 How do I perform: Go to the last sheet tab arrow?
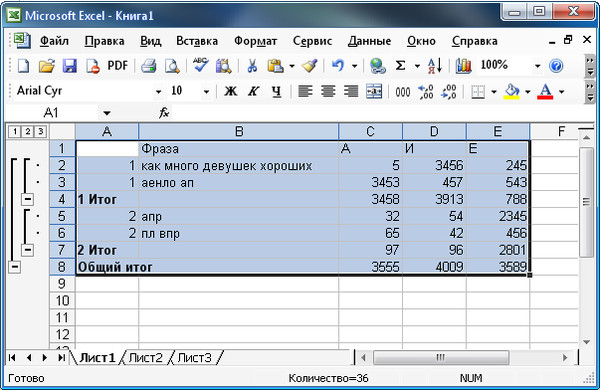point(62,357)
